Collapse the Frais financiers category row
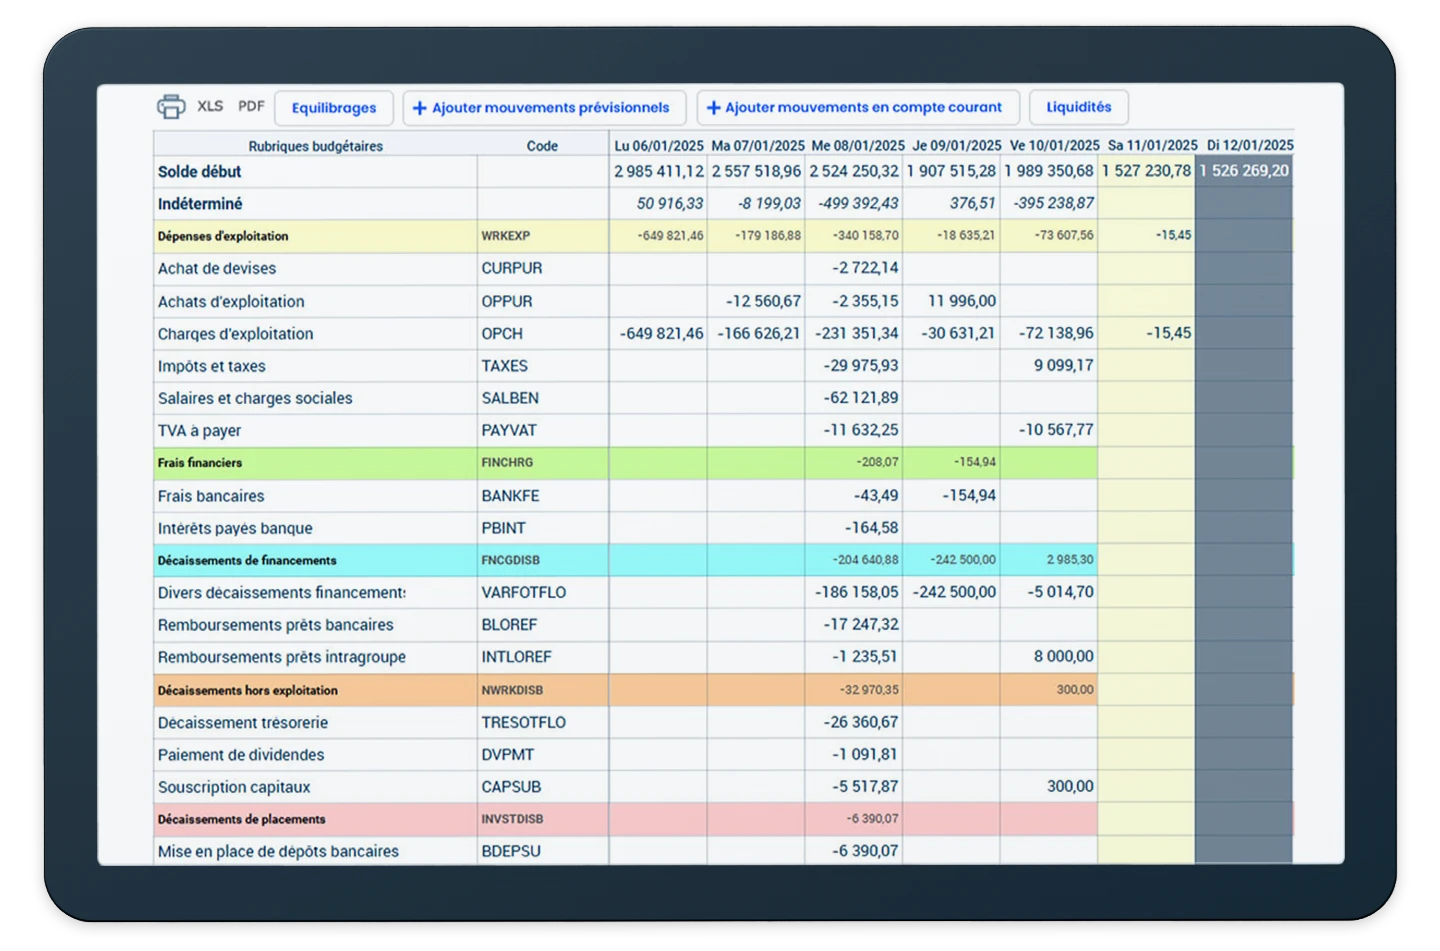Screen dimensions: 1440x951 [x=200, y=463]
